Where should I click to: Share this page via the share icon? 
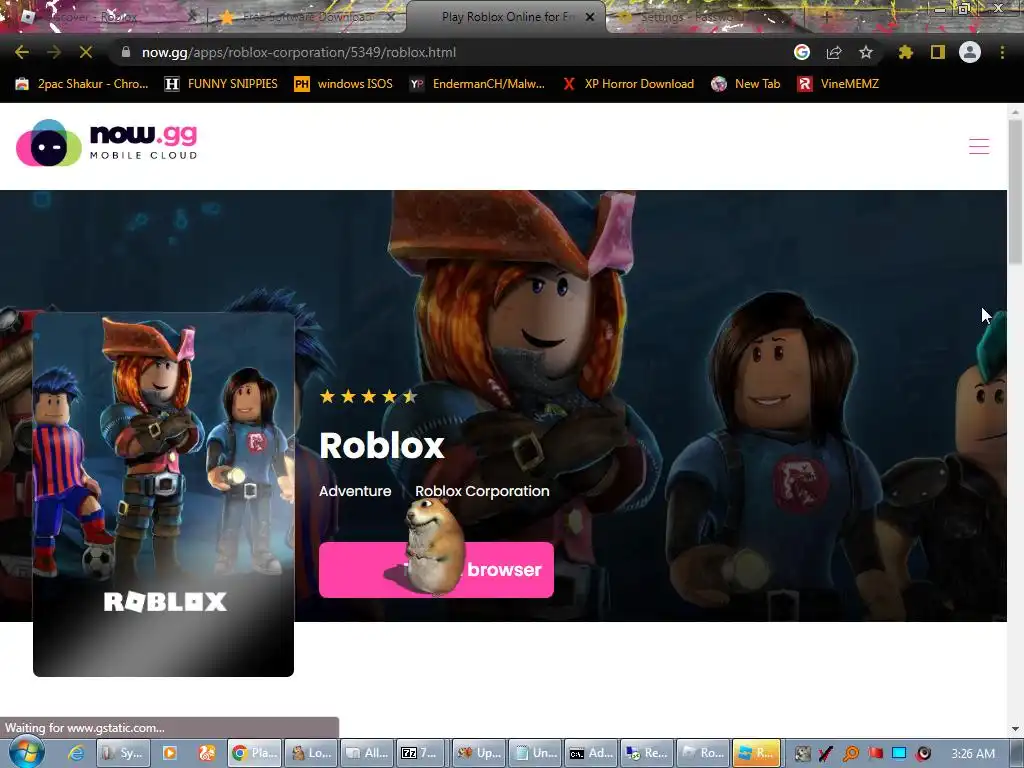pyautogui.click(x=834, y=52)
